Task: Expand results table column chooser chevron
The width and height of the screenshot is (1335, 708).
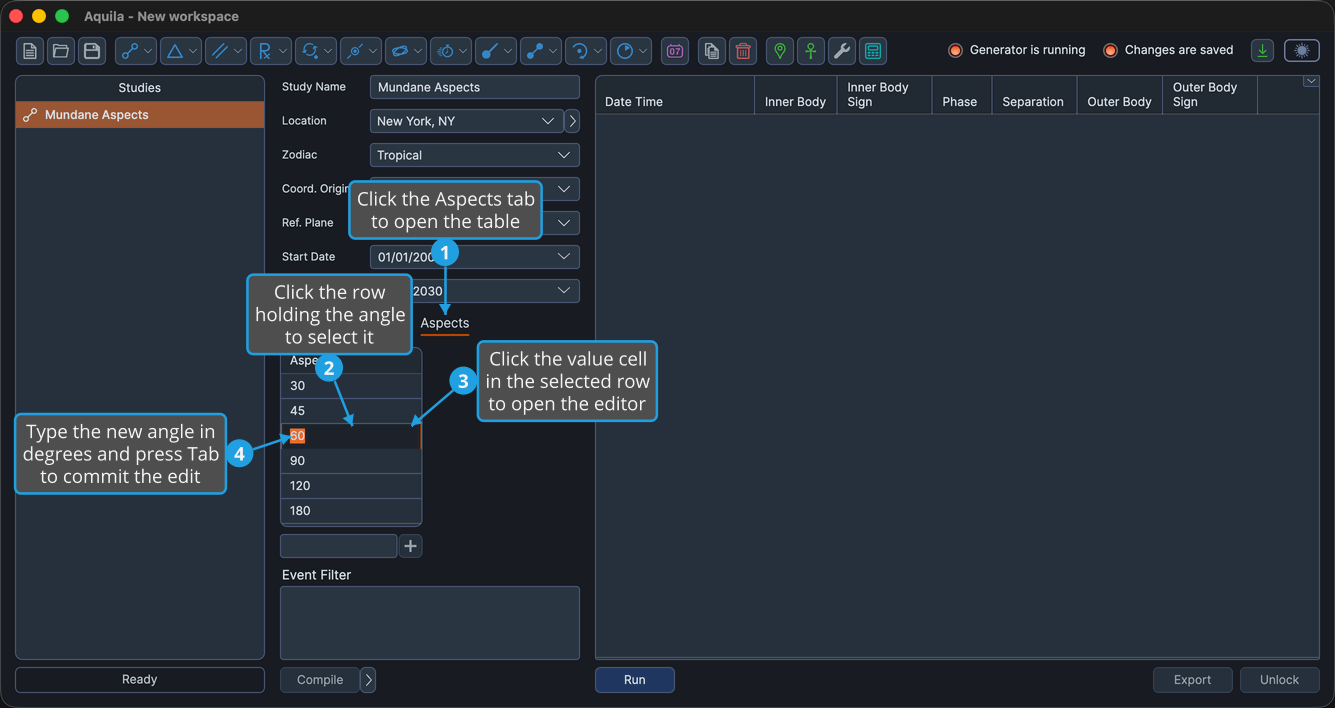Action: click(x=1311, y=82)
